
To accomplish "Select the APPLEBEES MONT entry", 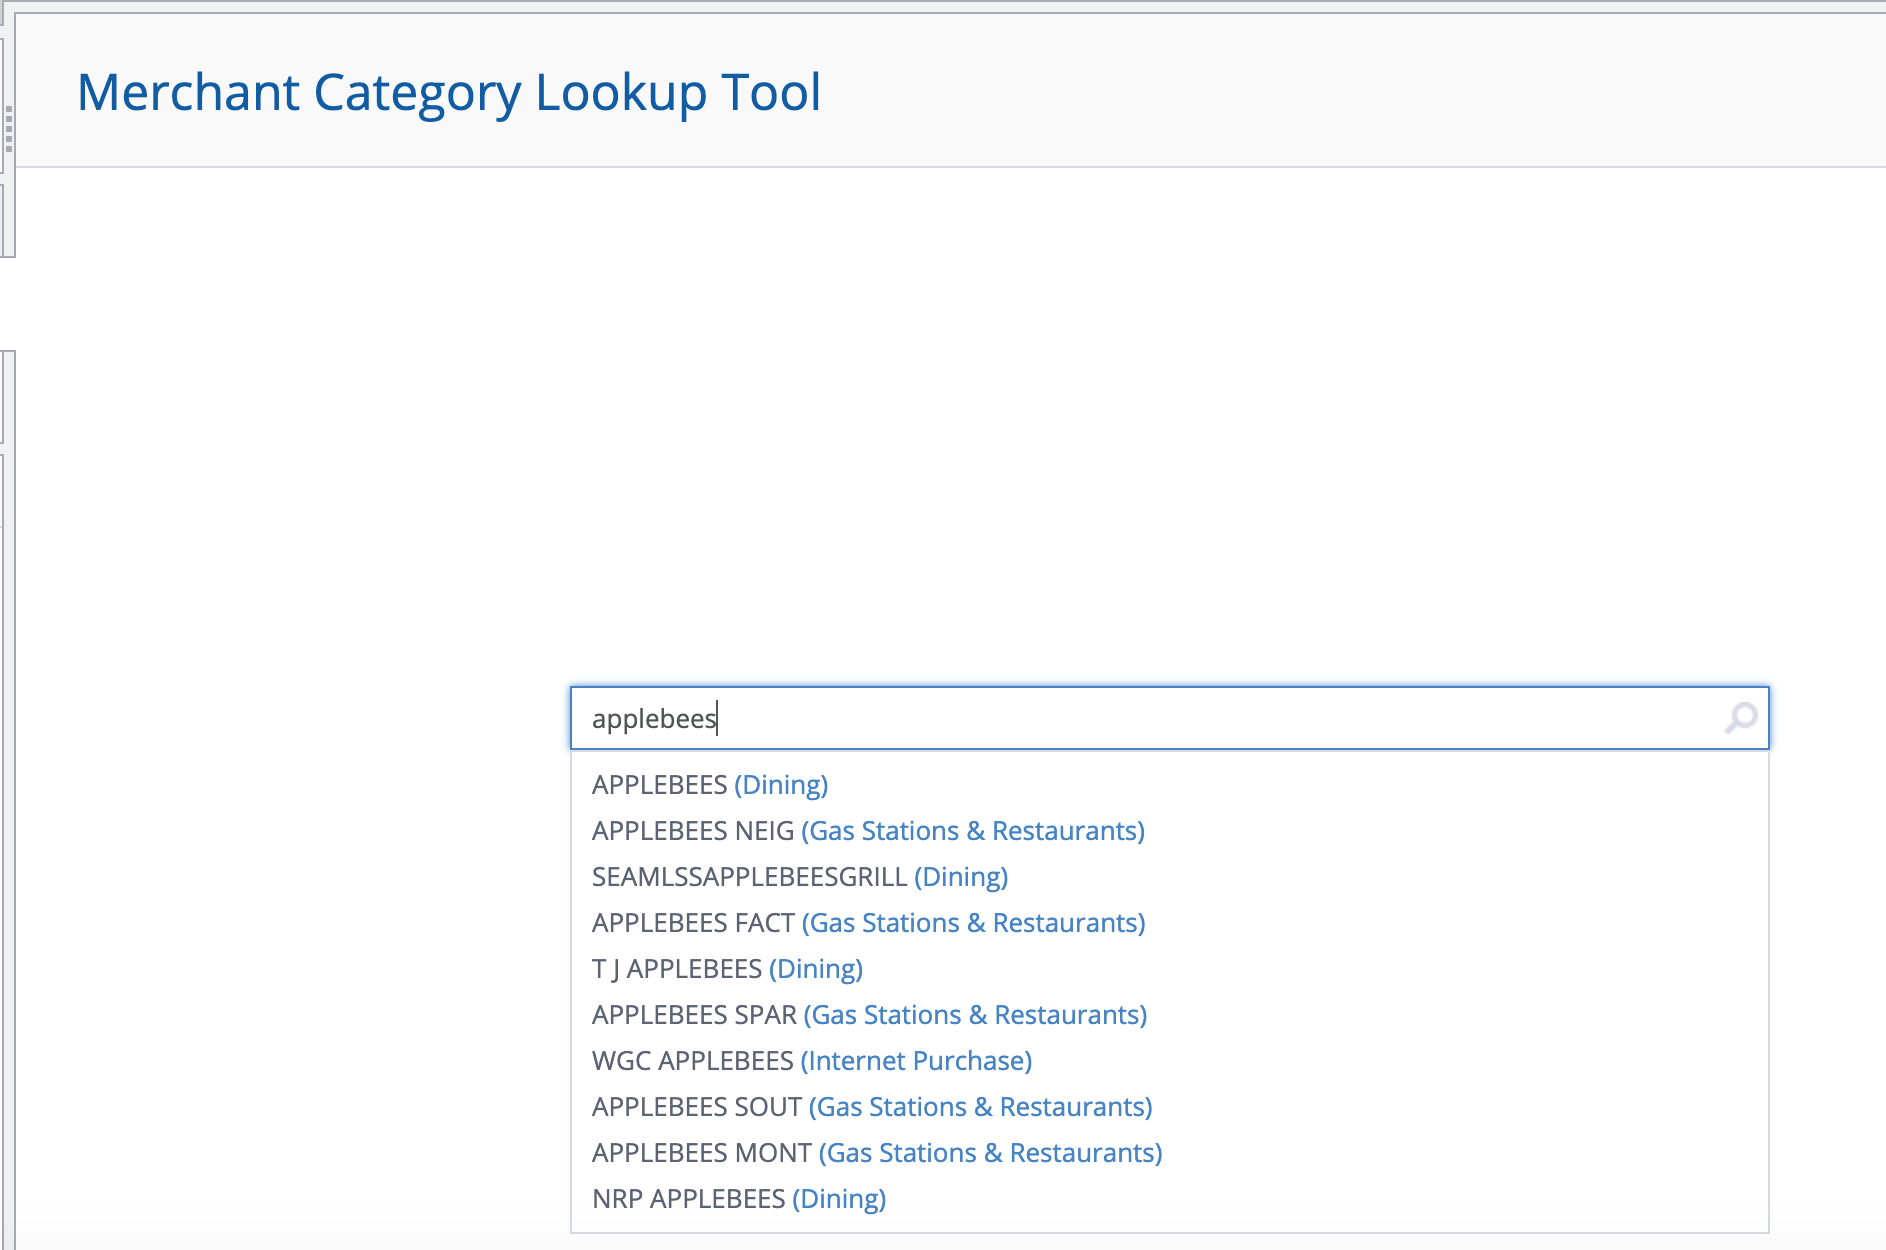I will pos(702,1153).
